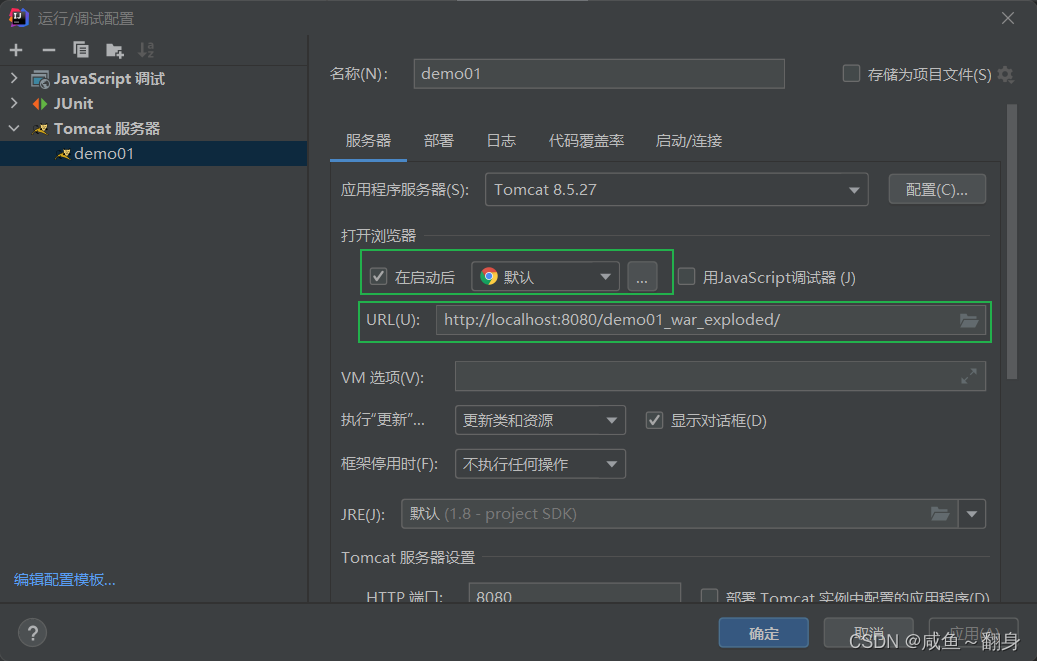1037x661 pixels.
Task: Expand the VM options field editor
Action: pos(969,376)
